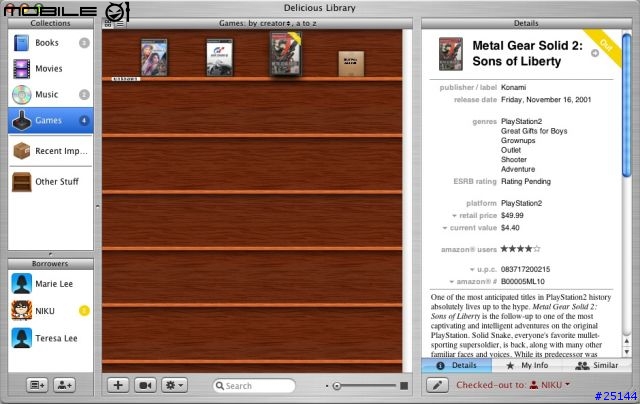Viewport: 640px width, 404px height.
Task: Expand the amazon # disclosure triangle
Action: (451, 282)
